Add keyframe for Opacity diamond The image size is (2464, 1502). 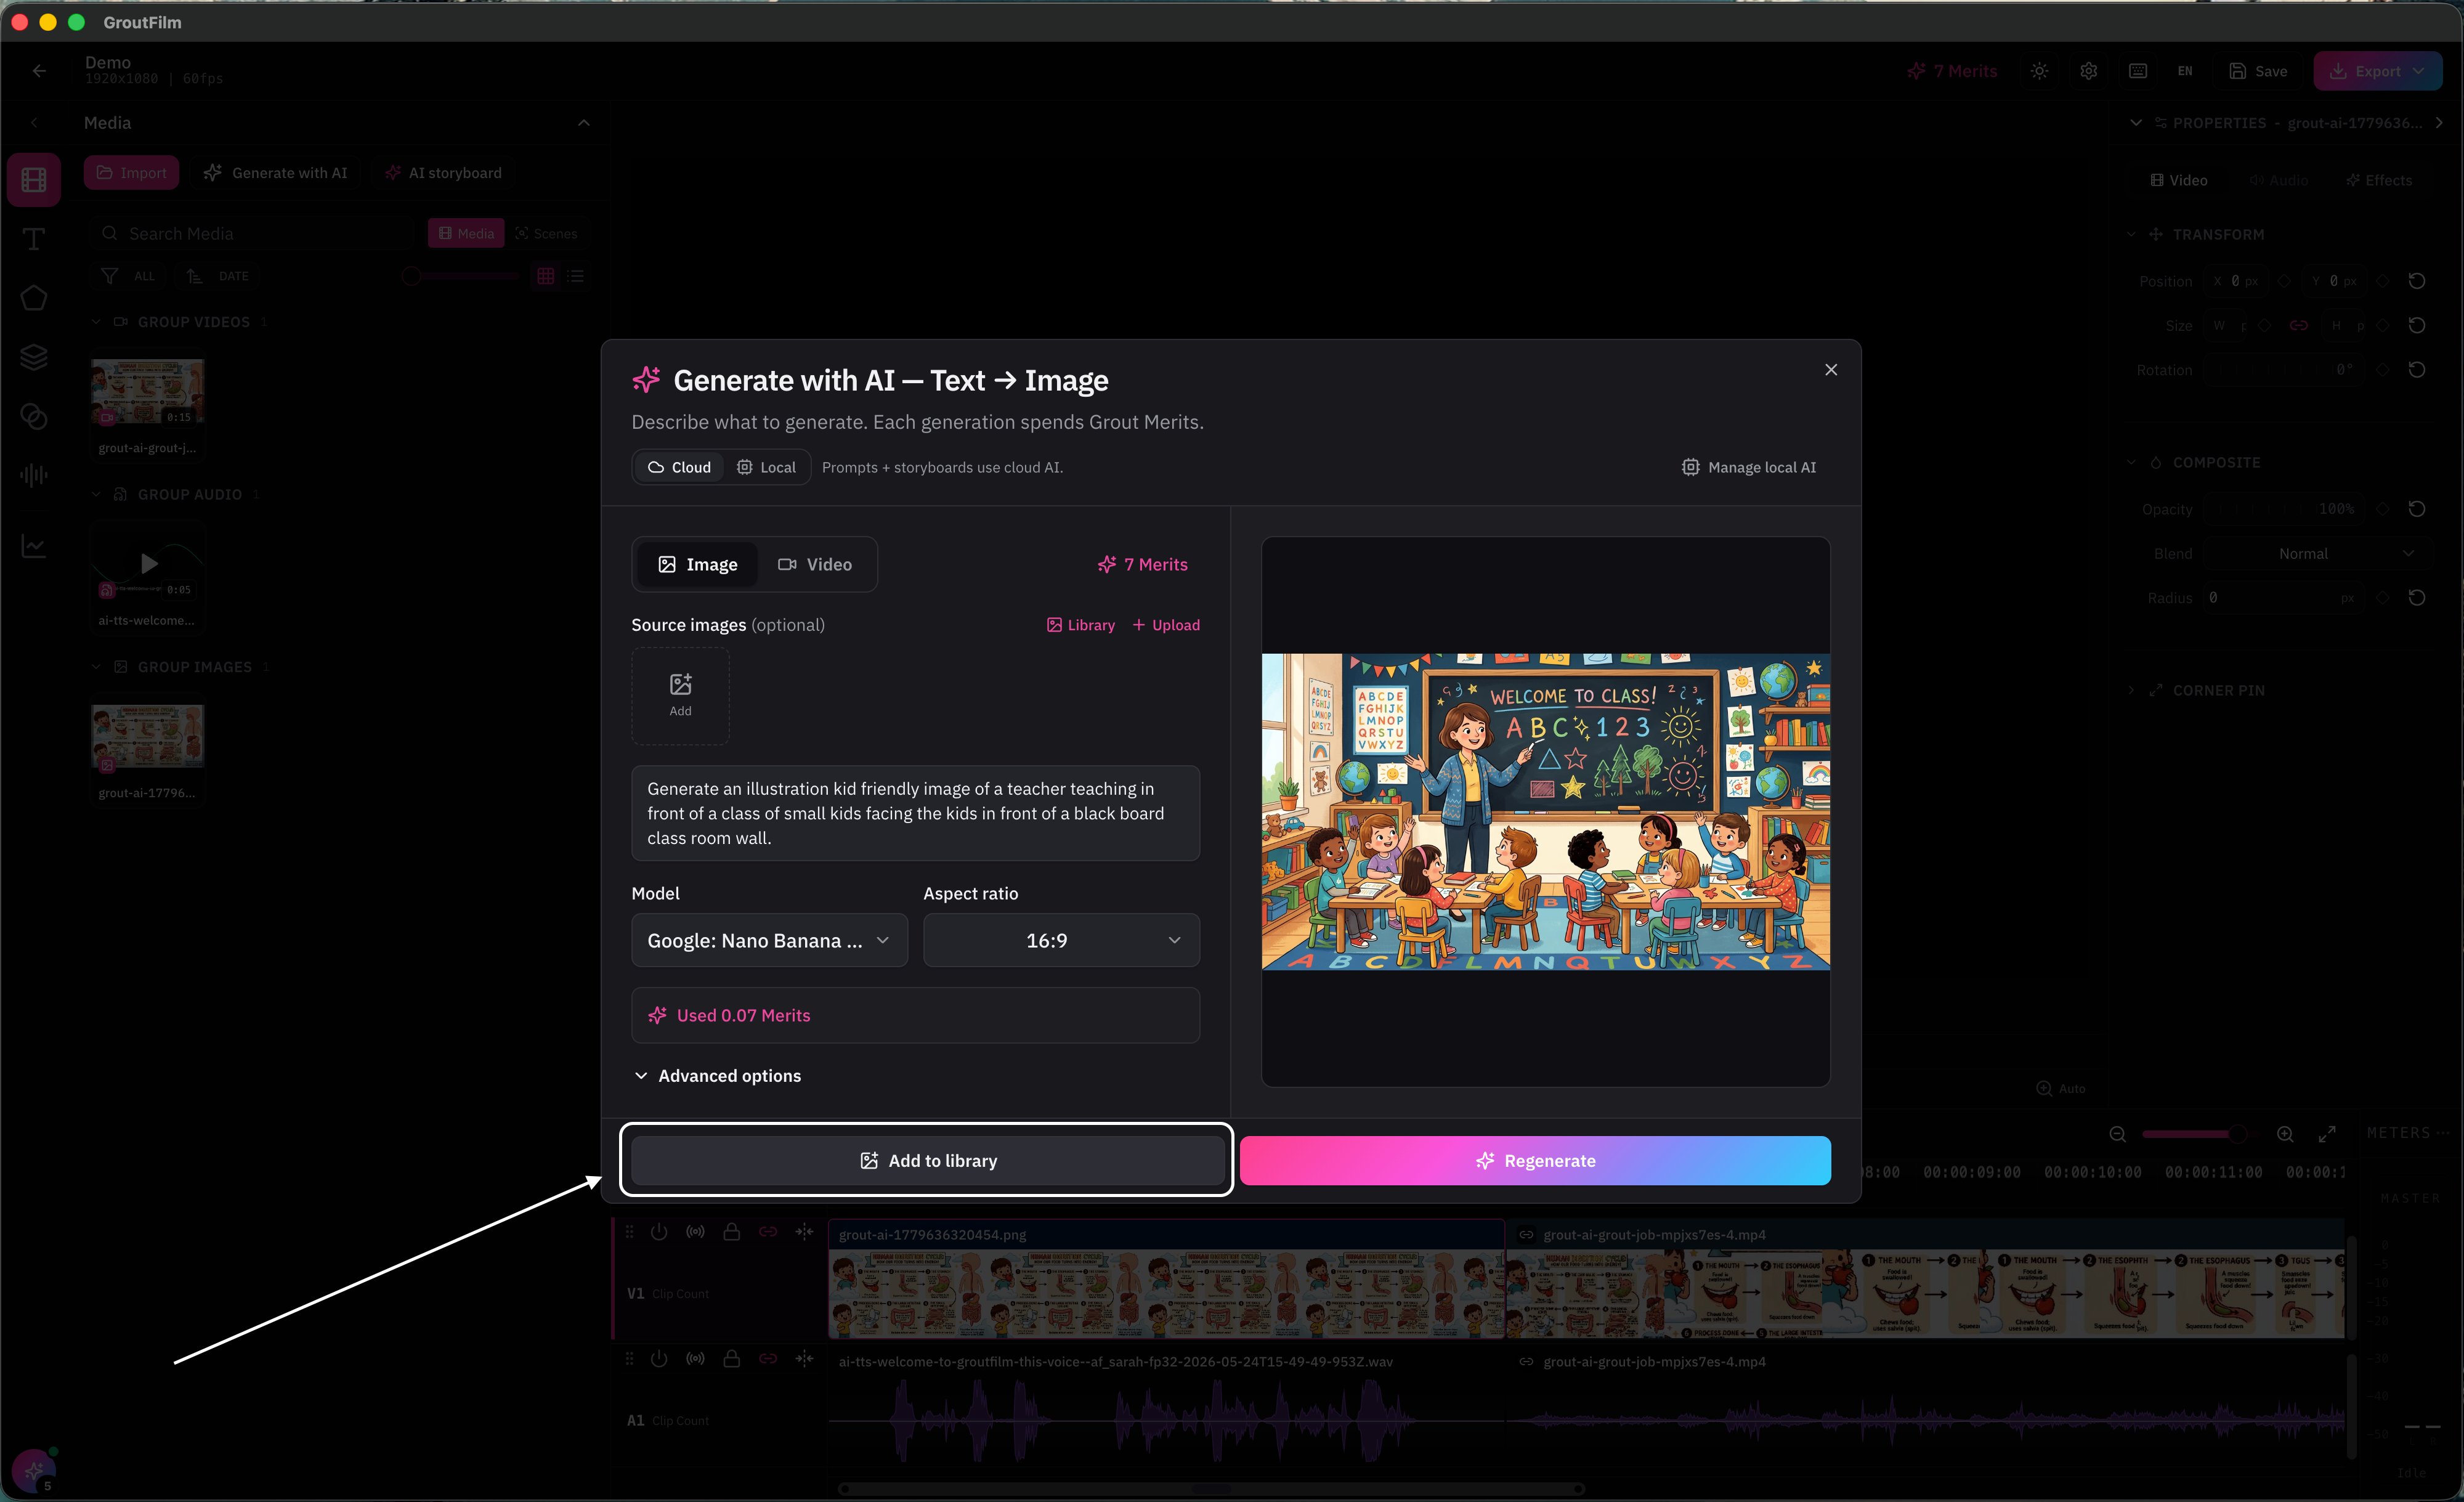point(2383,509)
